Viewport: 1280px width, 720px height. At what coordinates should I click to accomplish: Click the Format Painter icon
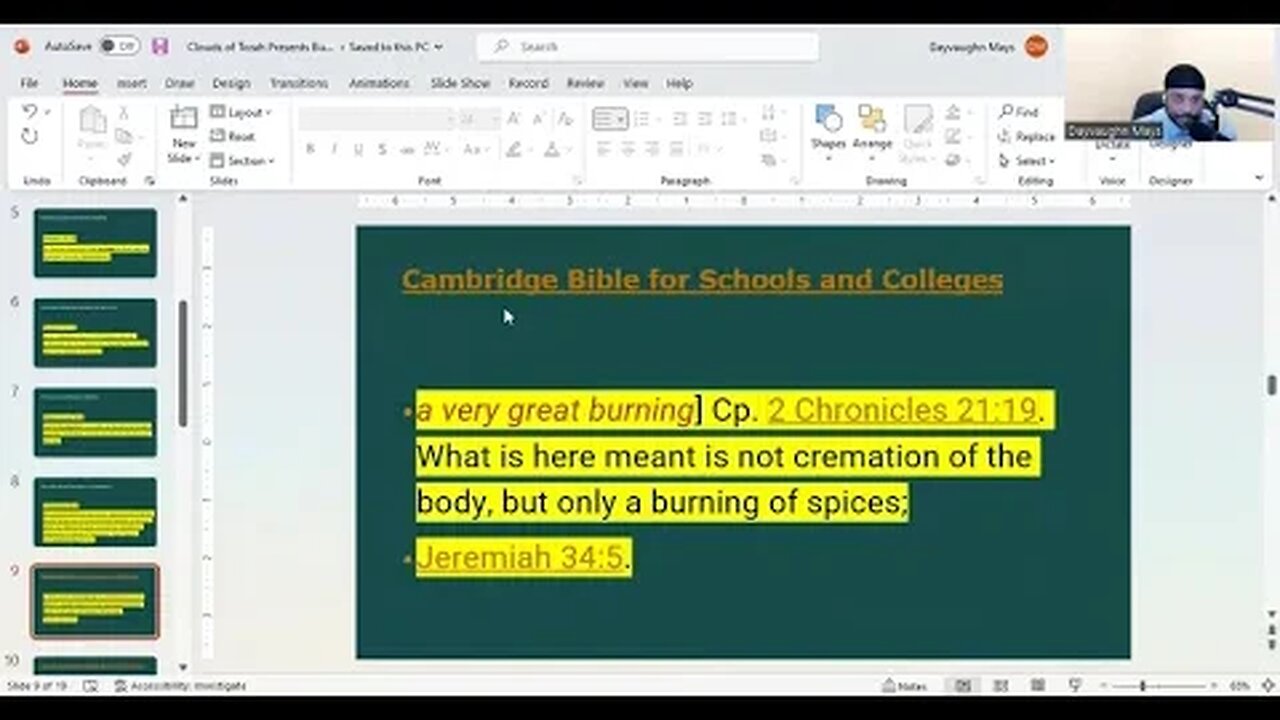[124, 159]
